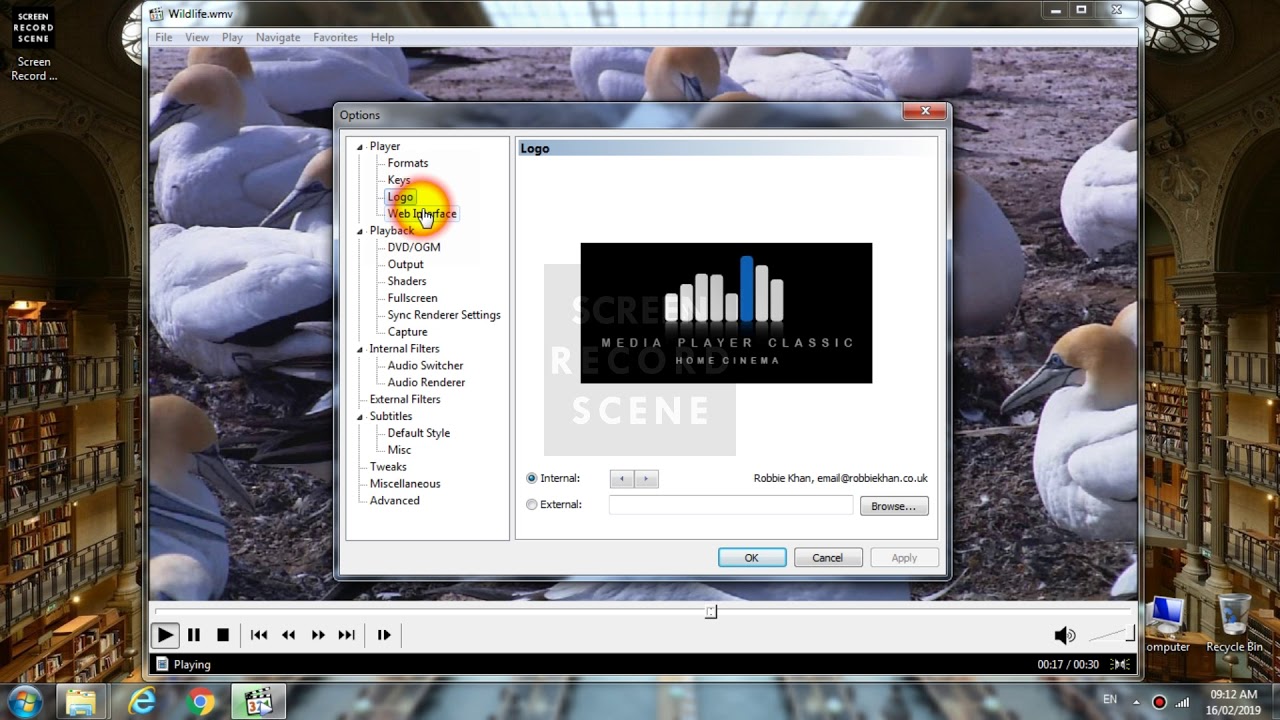
Task: Select Sync Renderer Settings
Action: pos(444,315)
